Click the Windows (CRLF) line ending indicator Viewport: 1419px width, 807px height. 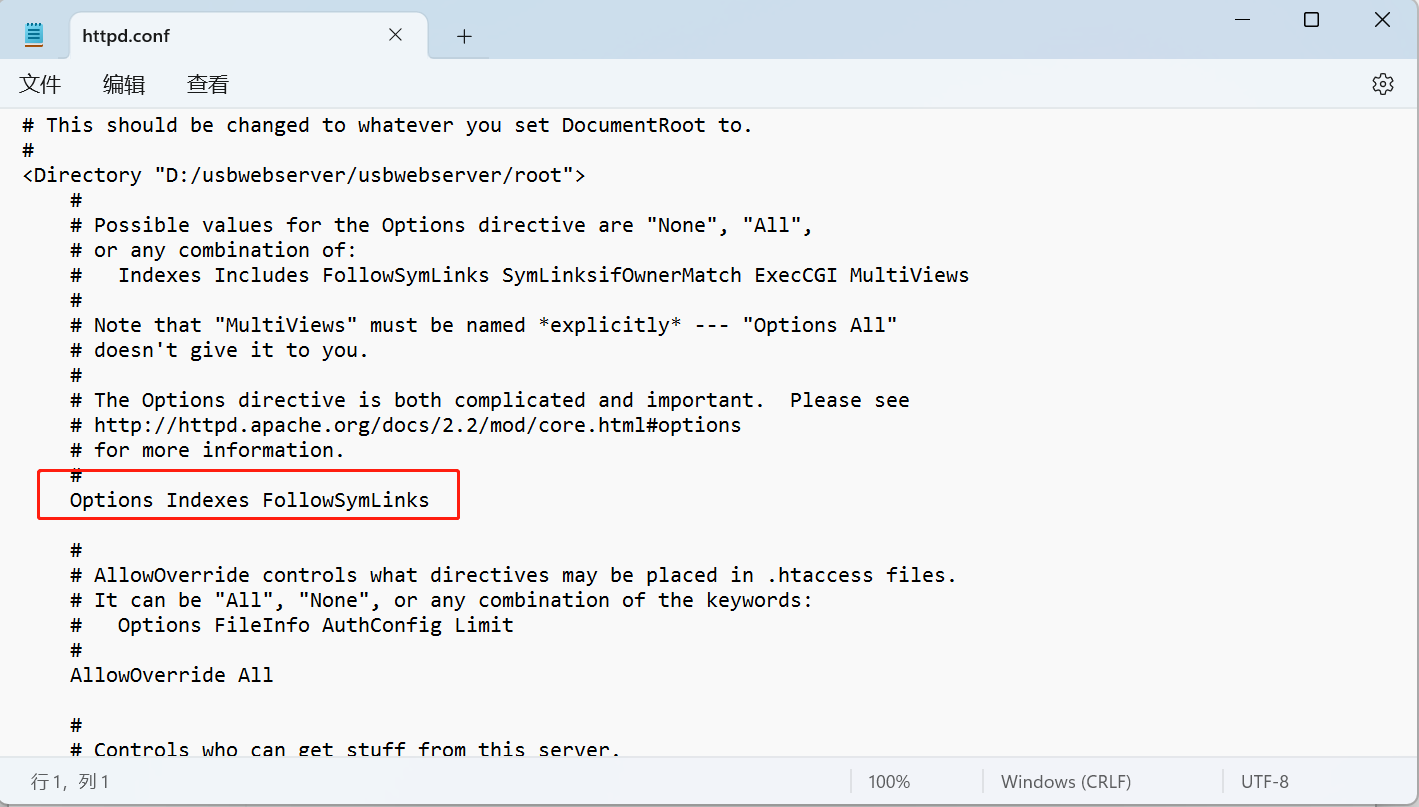coord(1066,782)
